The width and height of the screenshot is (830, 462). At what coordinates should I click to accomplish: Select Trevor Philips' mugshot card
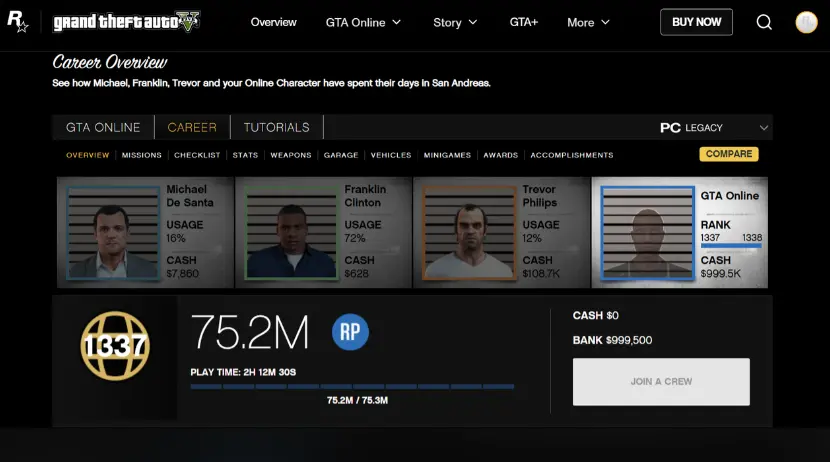click(501, 233)
